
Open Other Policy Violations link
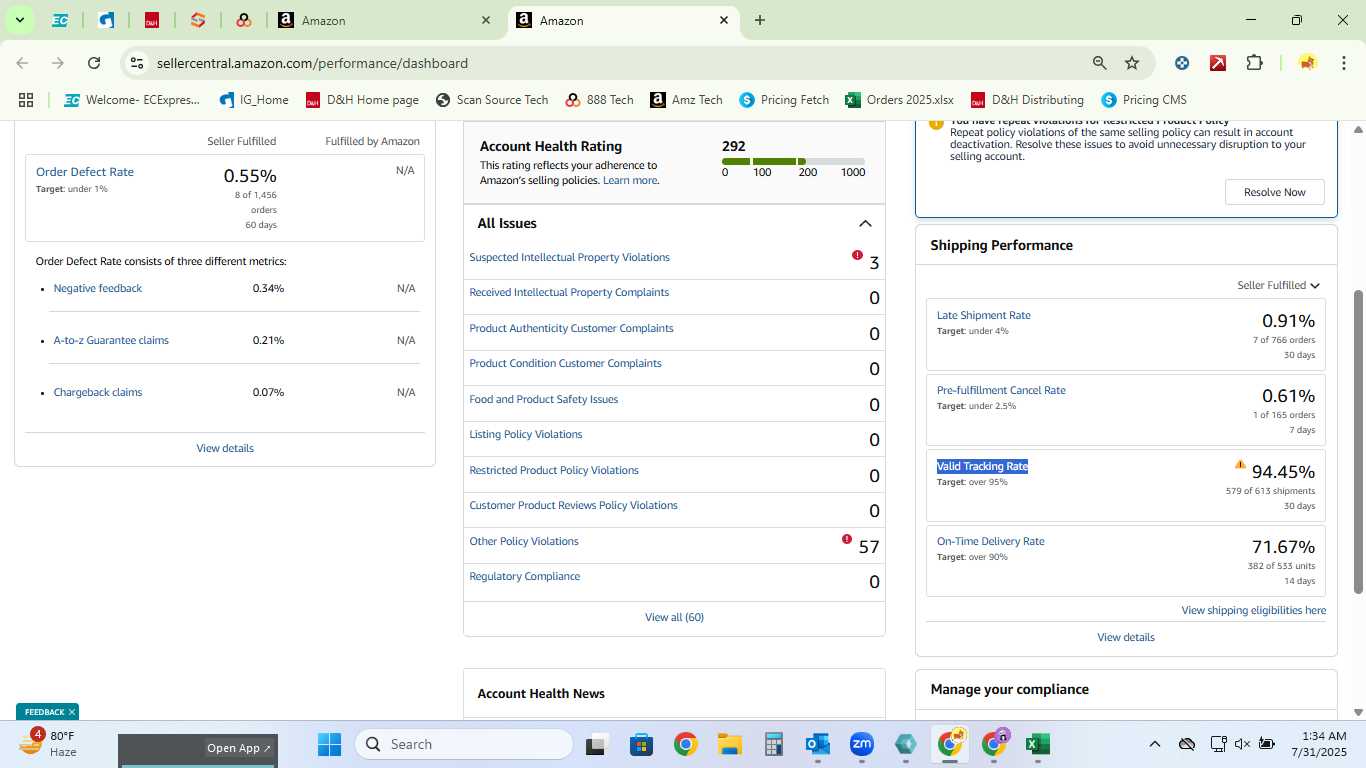[x=524, y=541]
